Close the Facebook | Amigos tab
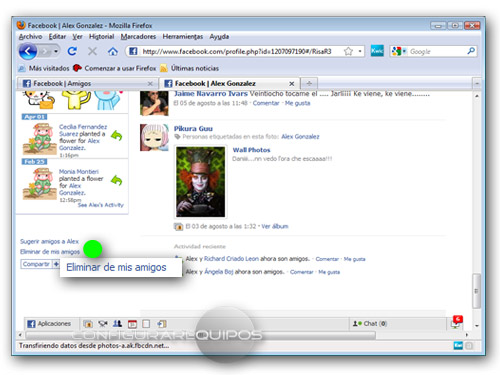Image resolution: width=500 pixels, height=375 pixels. pyautogui.click(x=150, y=83)
